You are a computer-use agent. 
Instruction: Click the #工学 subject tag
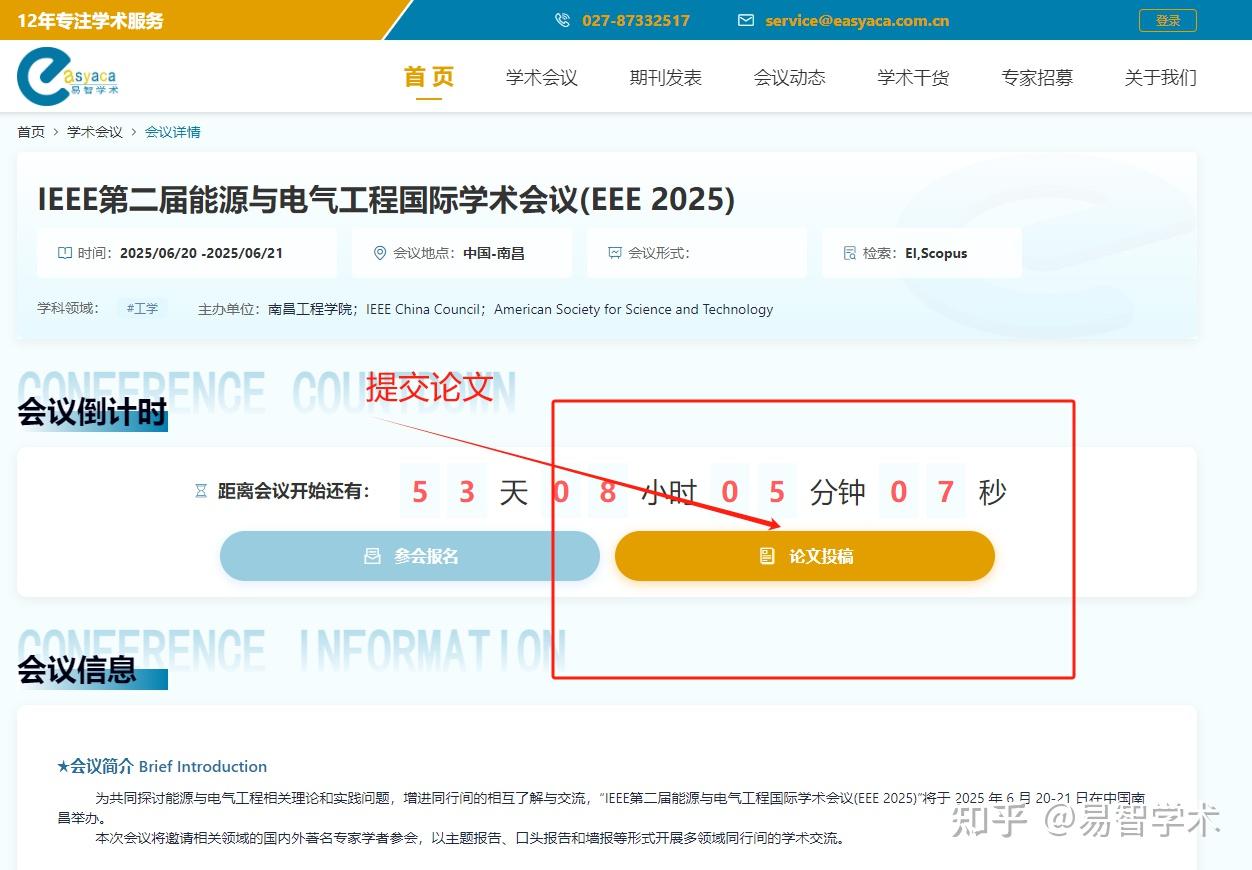click(142, 308)
